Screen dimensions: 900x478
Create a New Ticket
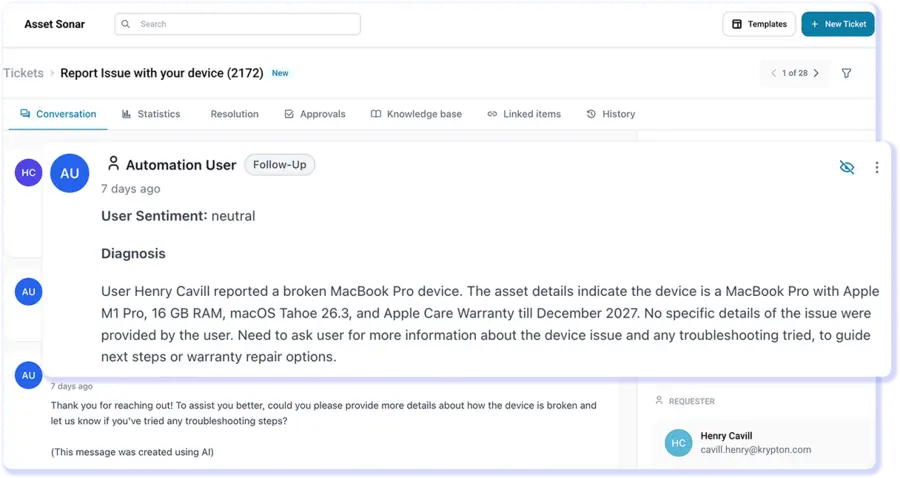point(838,24)
